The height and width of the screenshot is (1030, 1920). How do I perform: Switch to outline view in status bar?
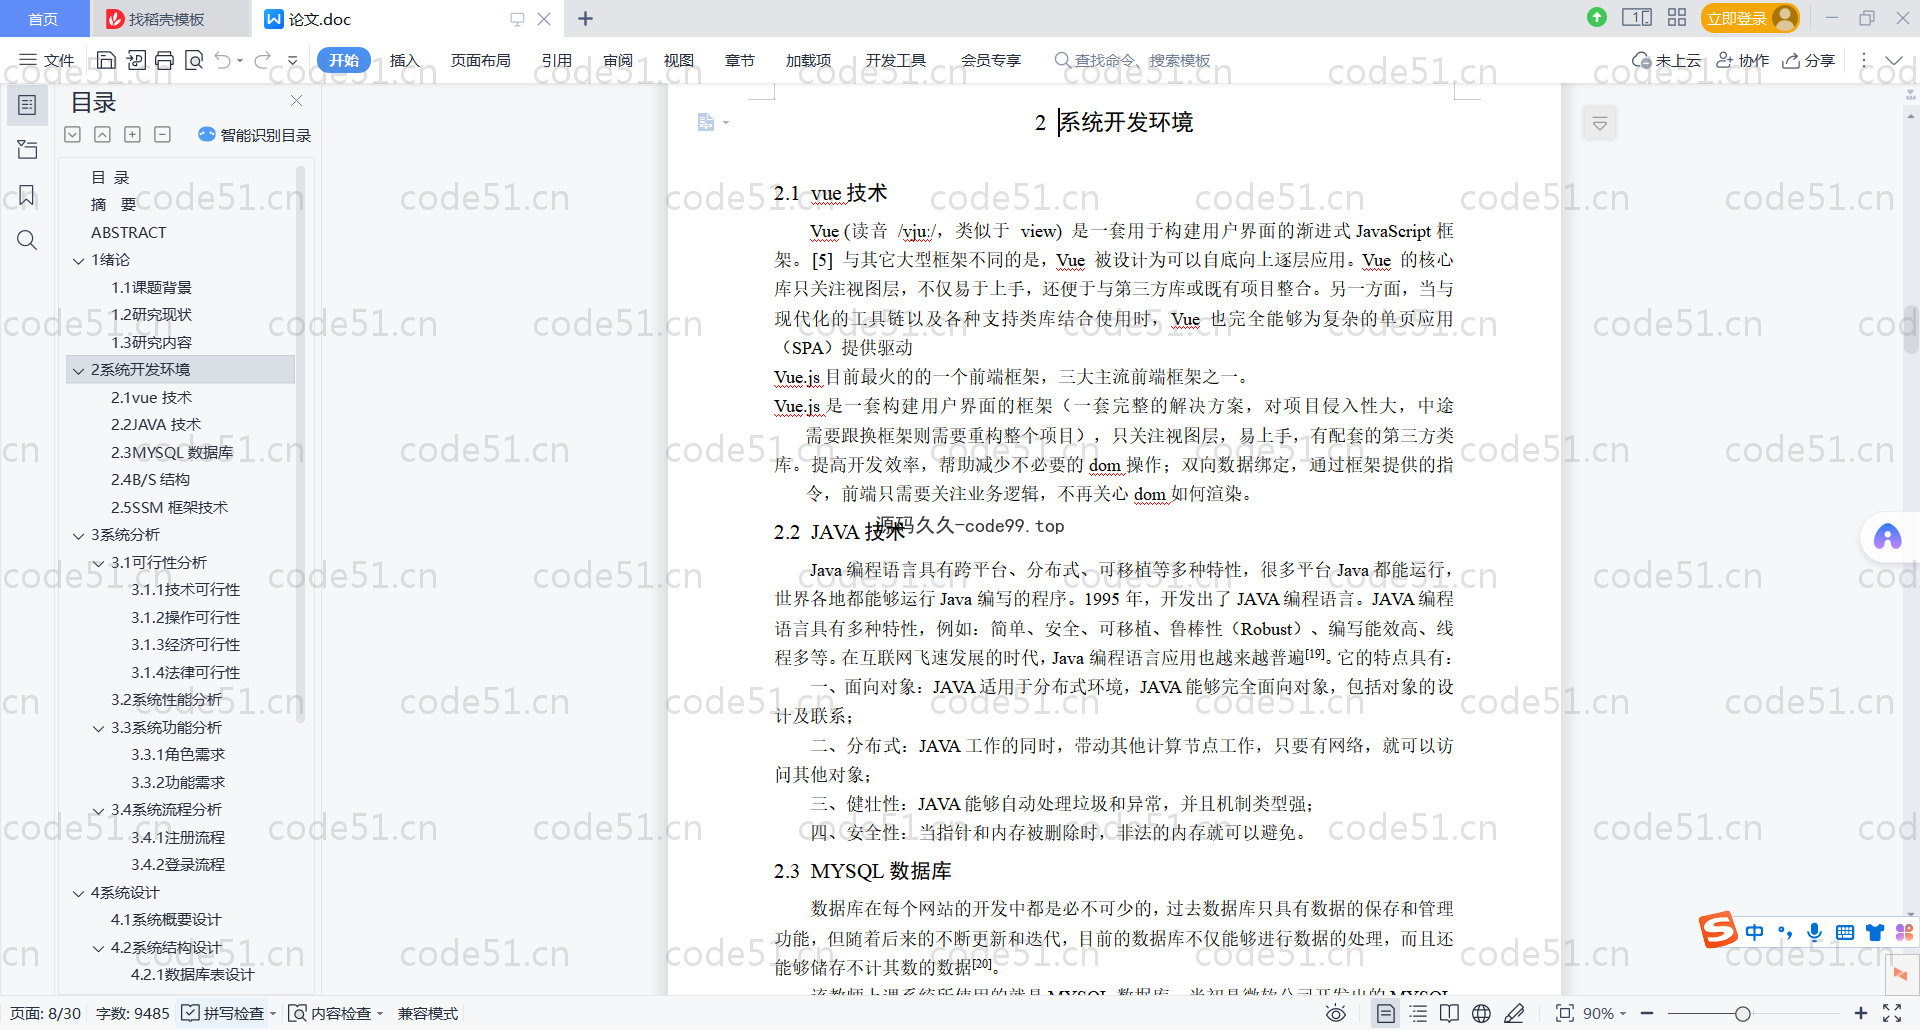[1418, 1013]
